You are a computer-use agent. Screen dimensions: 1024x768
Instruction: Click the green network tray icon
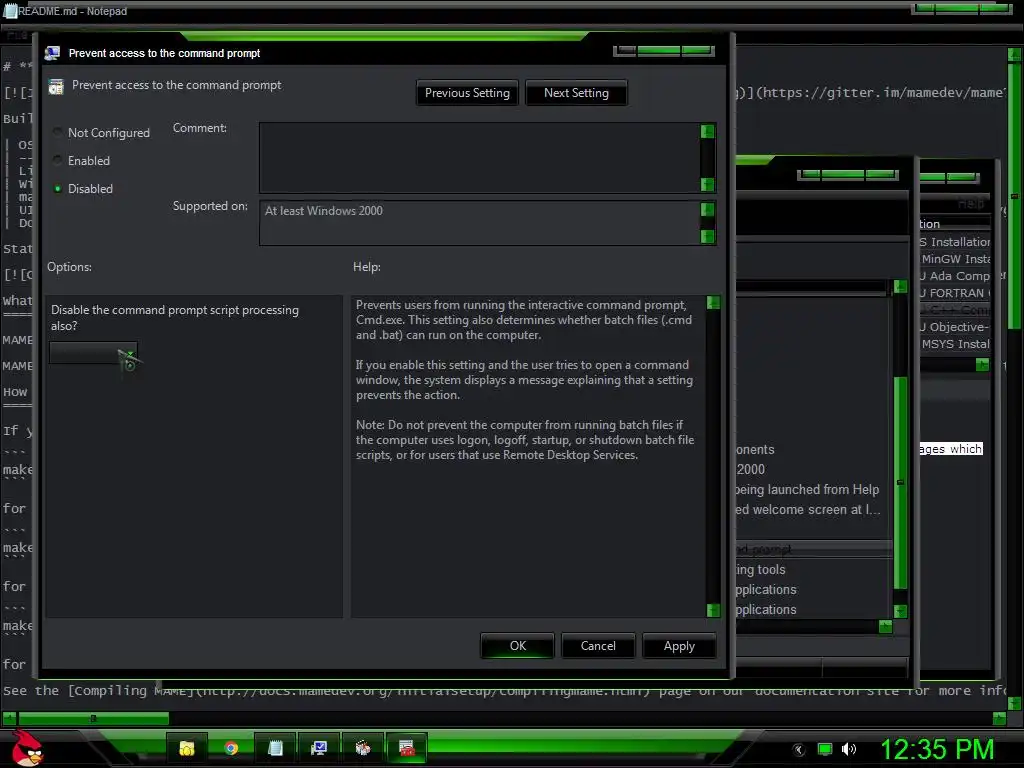click(x=825, y=750)
